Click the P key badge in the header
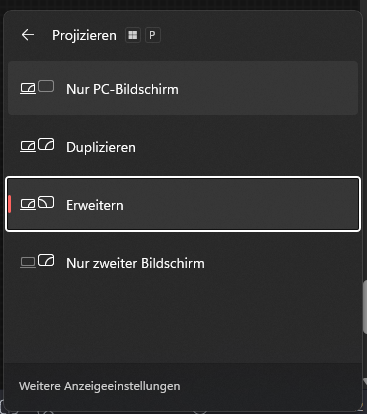Viewport: 367px width, 414px height. [153, 35]
